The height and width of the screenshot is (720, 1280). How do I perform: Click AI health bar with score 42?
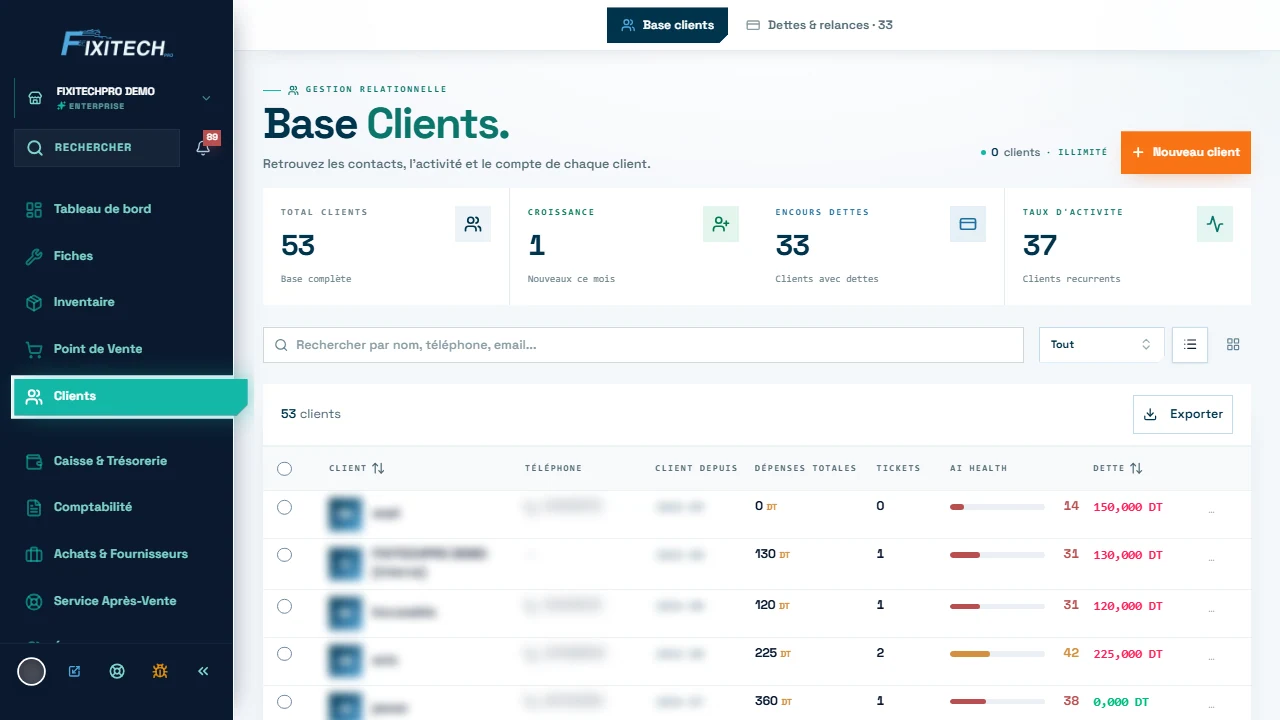point(997,654)
